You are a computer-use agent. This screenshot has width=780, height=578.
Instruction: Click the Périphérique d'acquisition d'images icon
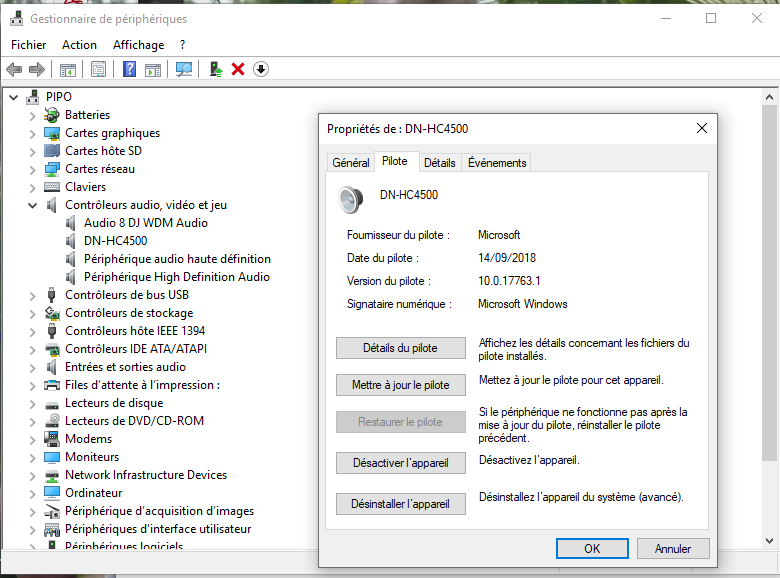coord(52,511)
